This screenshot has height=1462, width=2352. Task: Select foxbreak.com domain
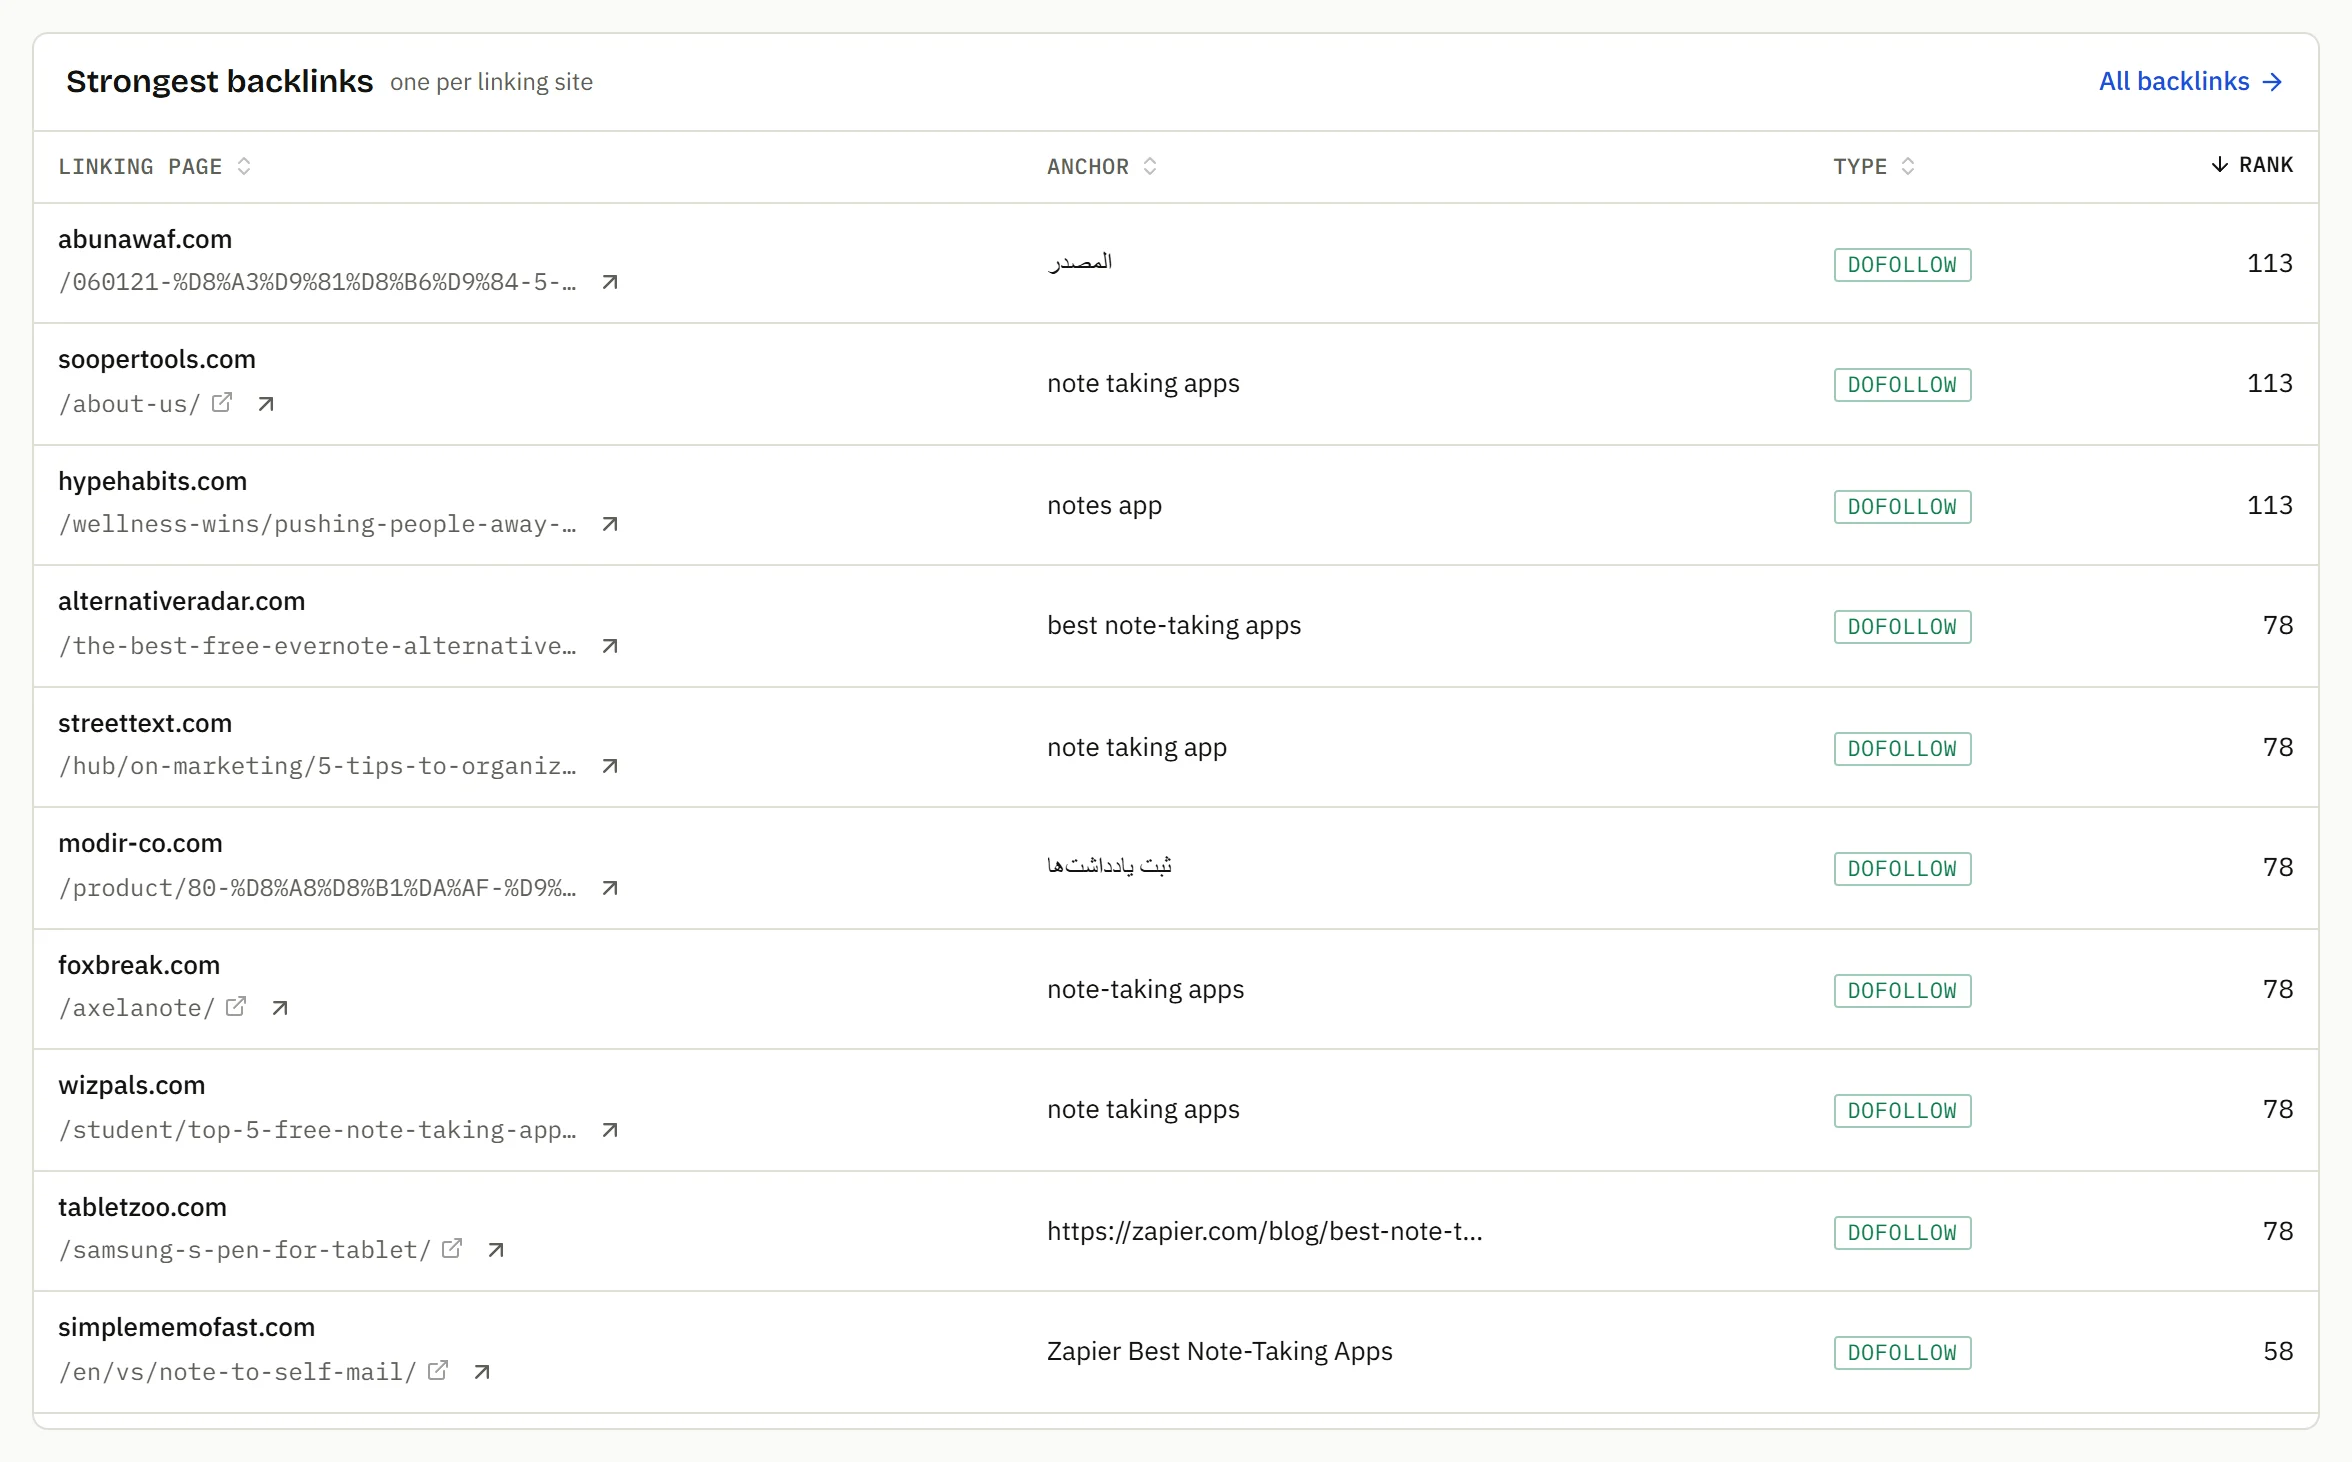pyautogui.click(x=139, y=965)
